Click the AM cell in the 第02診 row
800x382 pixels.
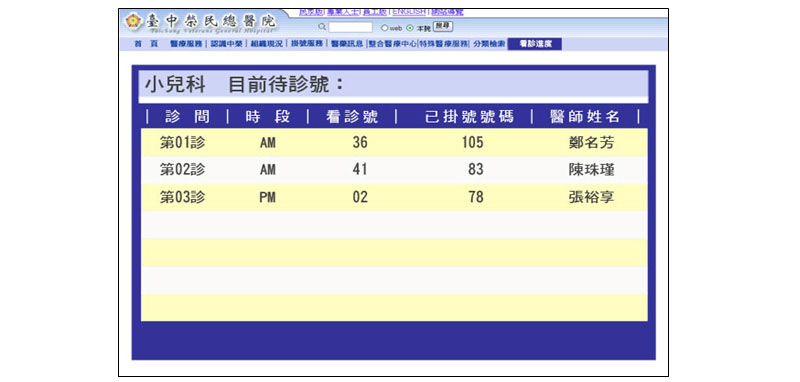[x=268, y=170]
